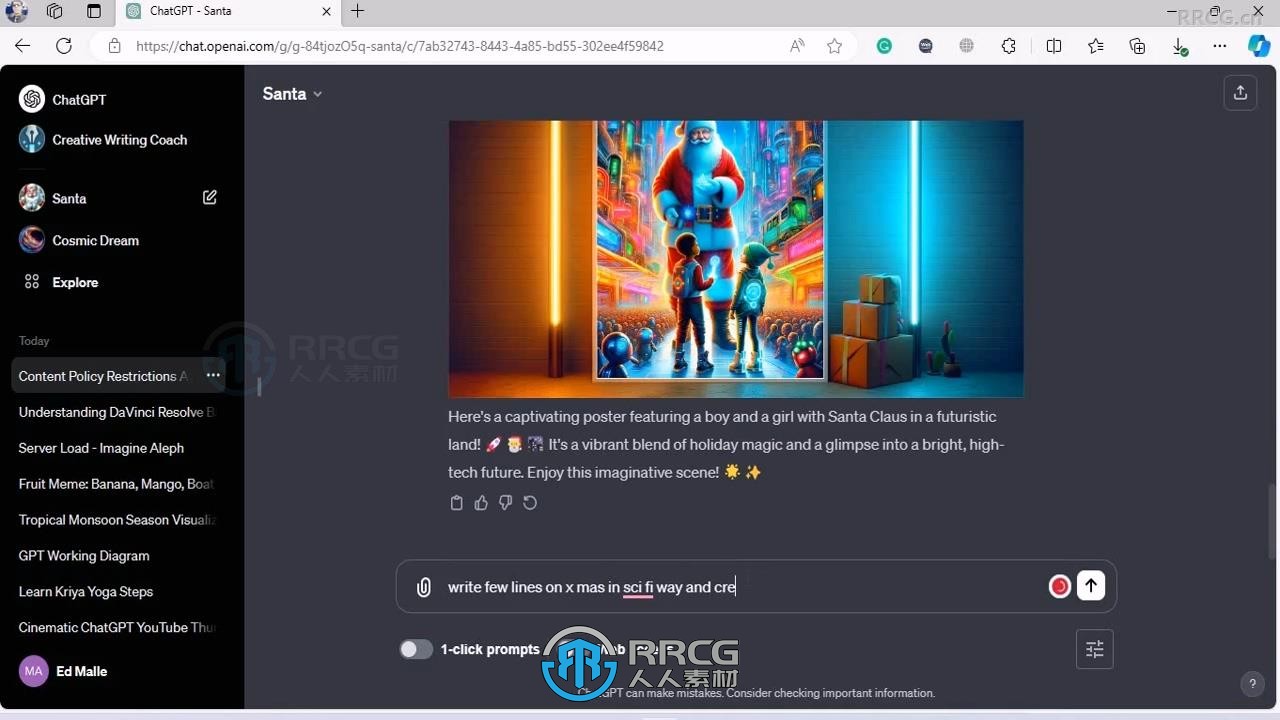Click the page vertical scrollbar
This screenshot has height=720, width=1280.
[x=1272, y=521]
